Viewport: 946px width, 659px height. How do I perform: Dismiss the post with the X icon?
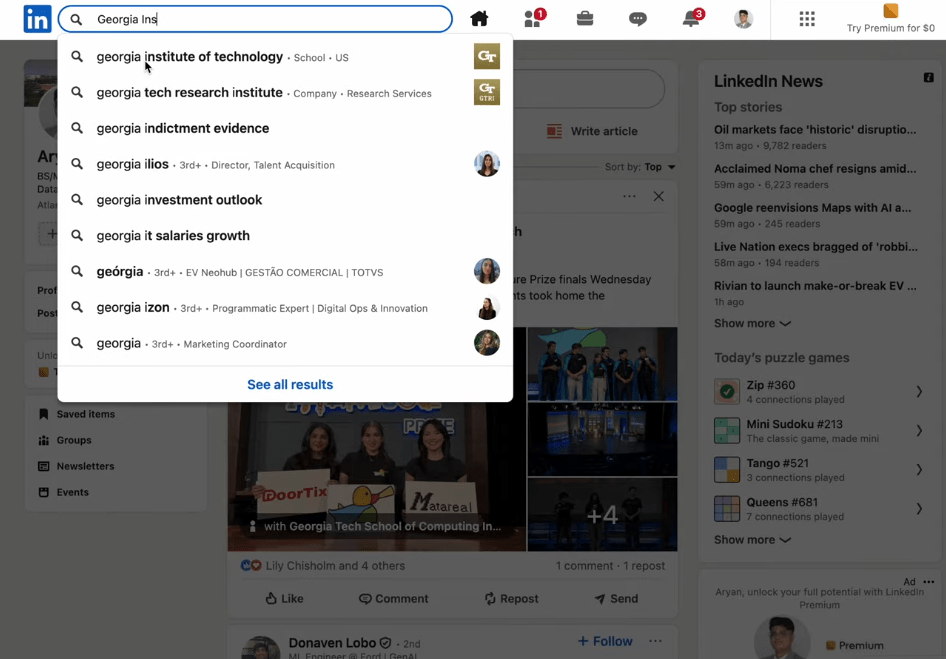[659, 196]
